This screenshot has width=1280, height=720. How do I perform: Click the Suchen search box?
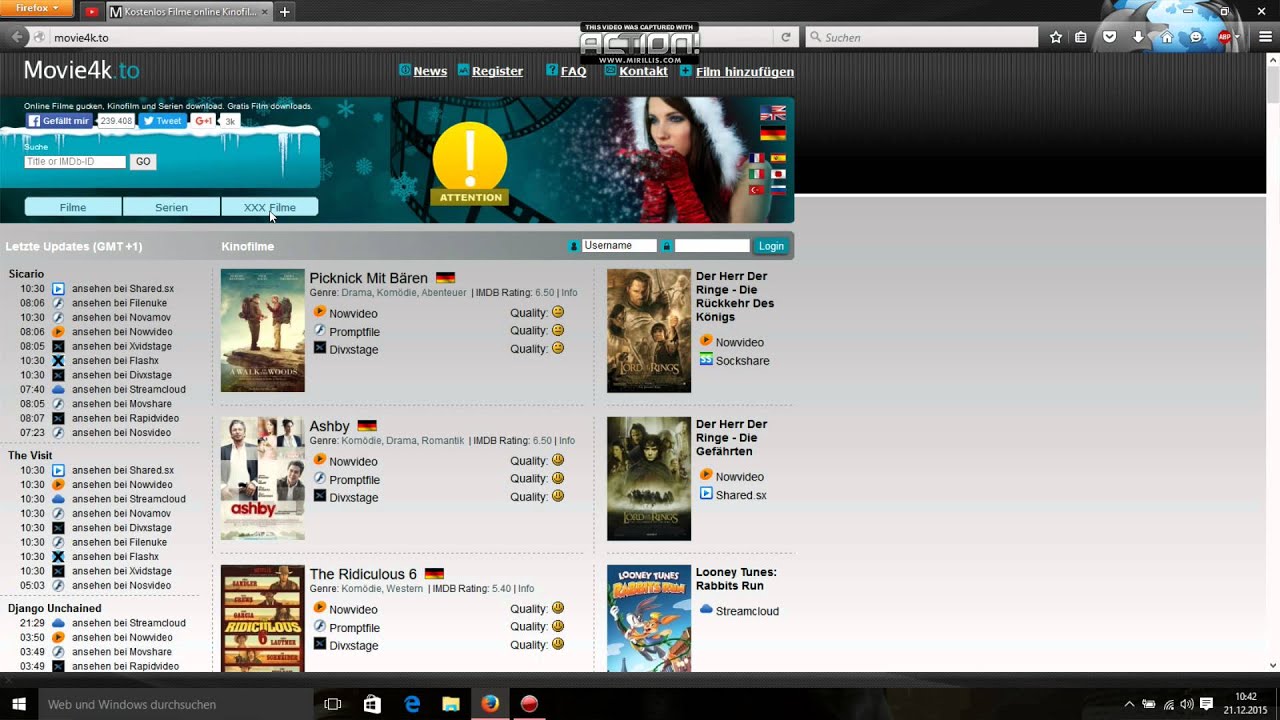pos(921,37)
